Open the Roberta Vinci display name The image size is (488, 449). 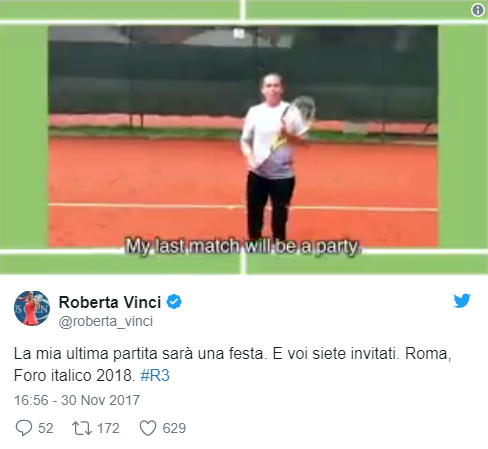coord(110,302)
